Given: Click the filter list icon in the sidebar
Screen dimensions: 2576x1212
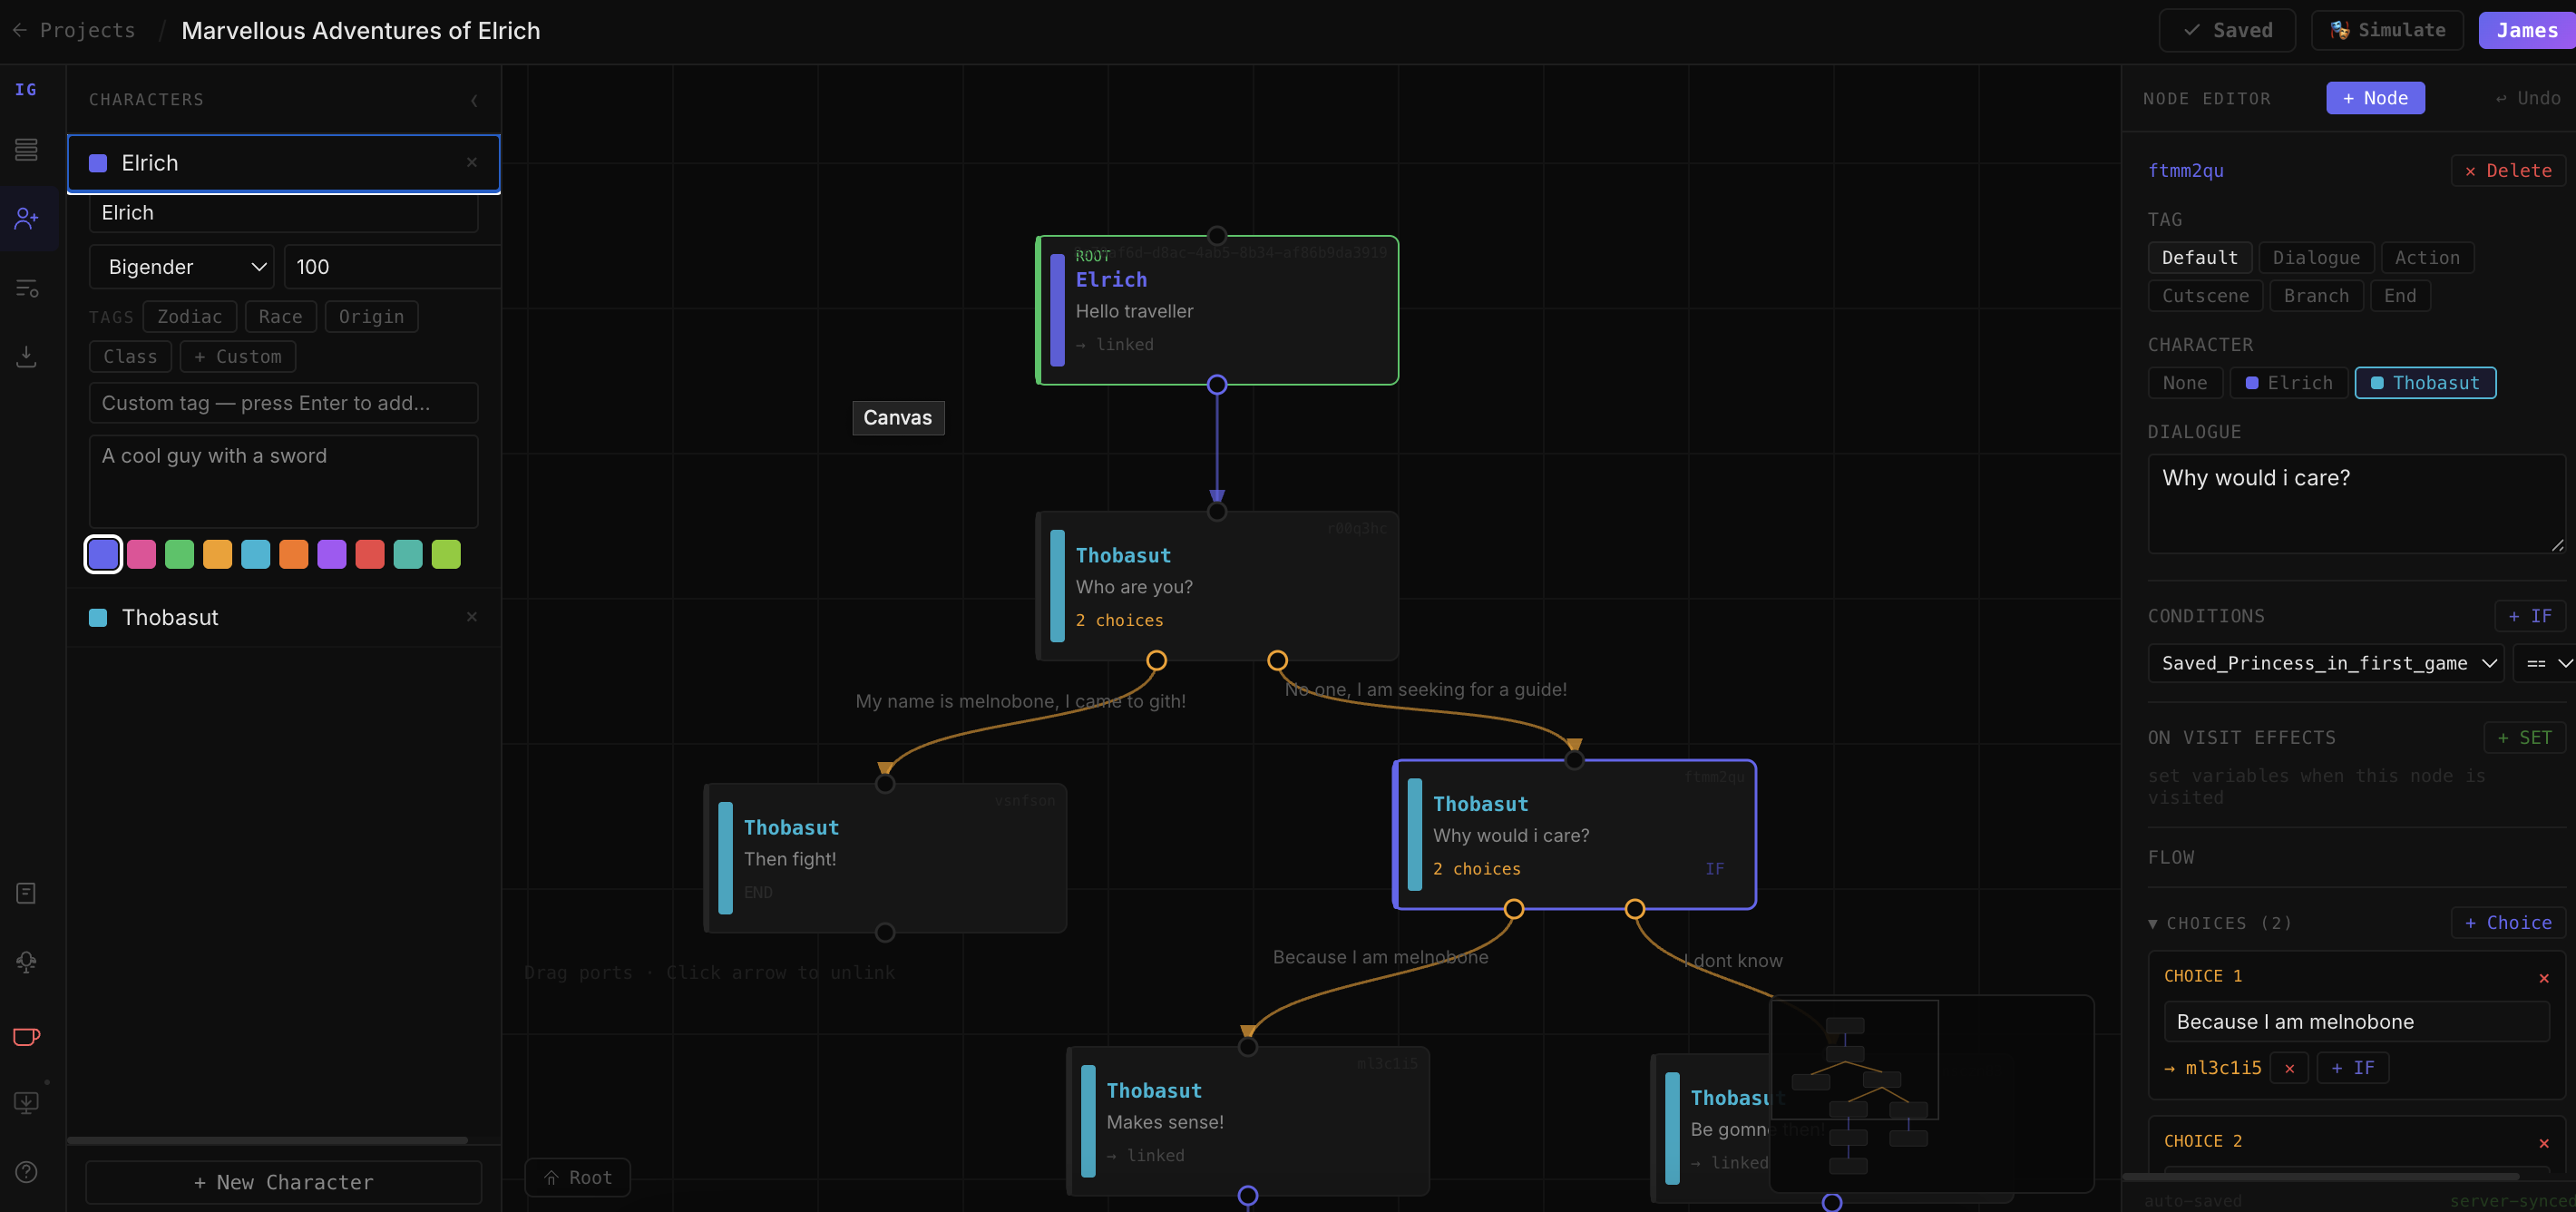Looking at the screenshot, I should 25,288.
